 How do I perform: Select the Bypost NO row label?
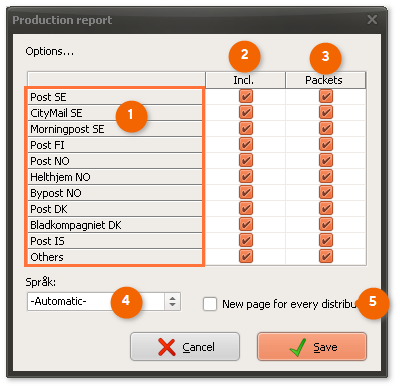click(115, 193)
